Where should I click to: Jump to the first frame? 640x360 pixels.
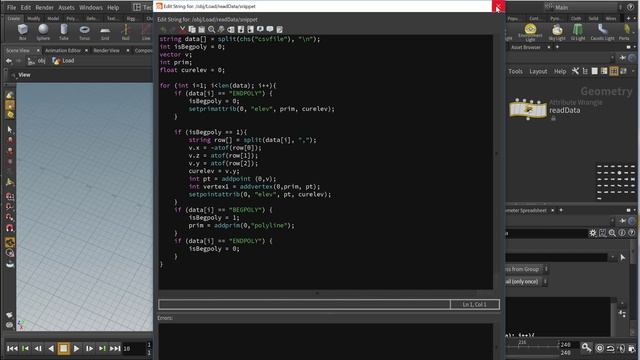click(x=12, y=348)
